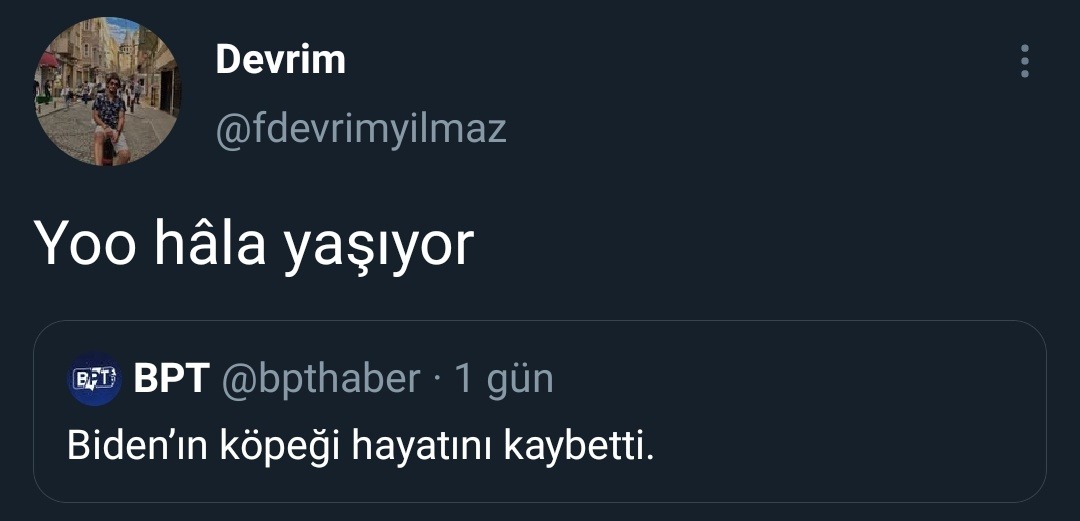Open the quoted tweet 'Biden'ın köpeği hayatını kaybetti.'
1080x521 pixels.
click(360, 447)
